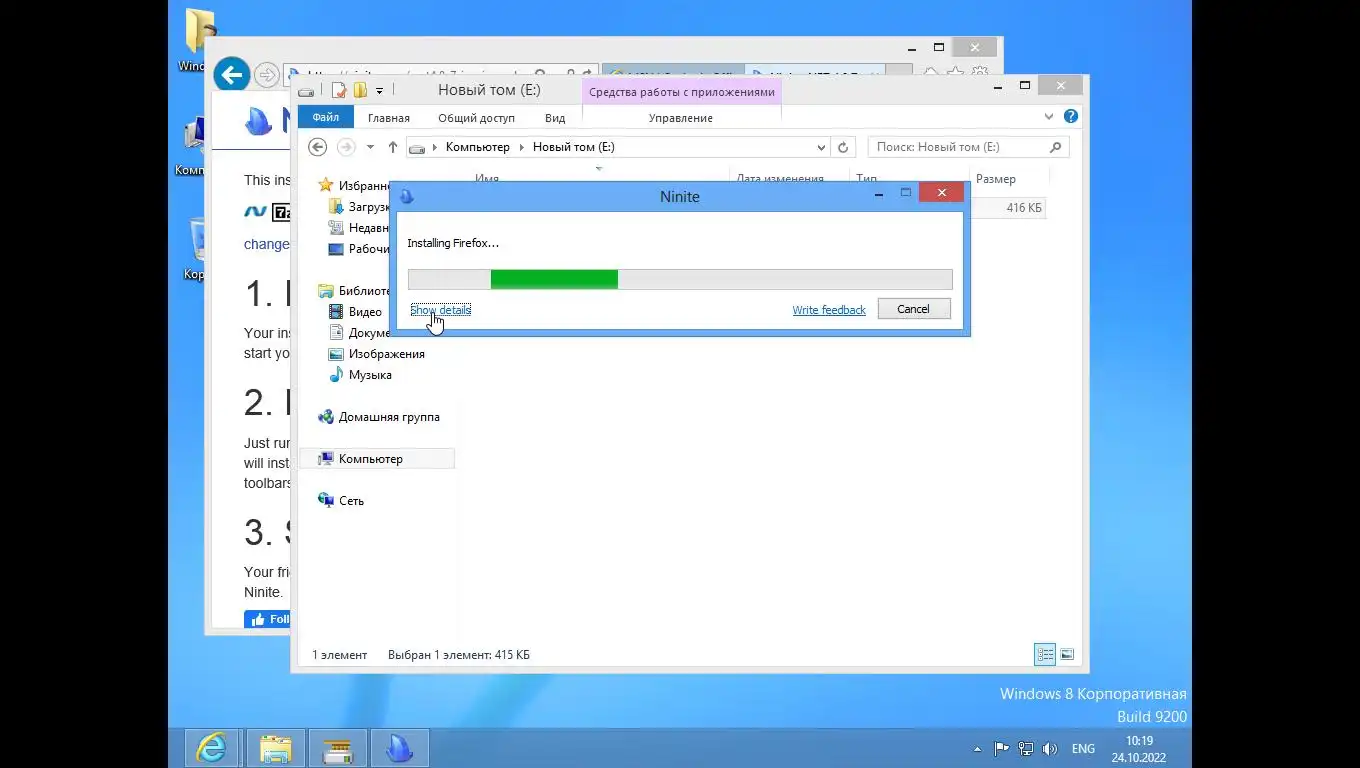Click the volume speaker tray icon

click(1050, 749)
